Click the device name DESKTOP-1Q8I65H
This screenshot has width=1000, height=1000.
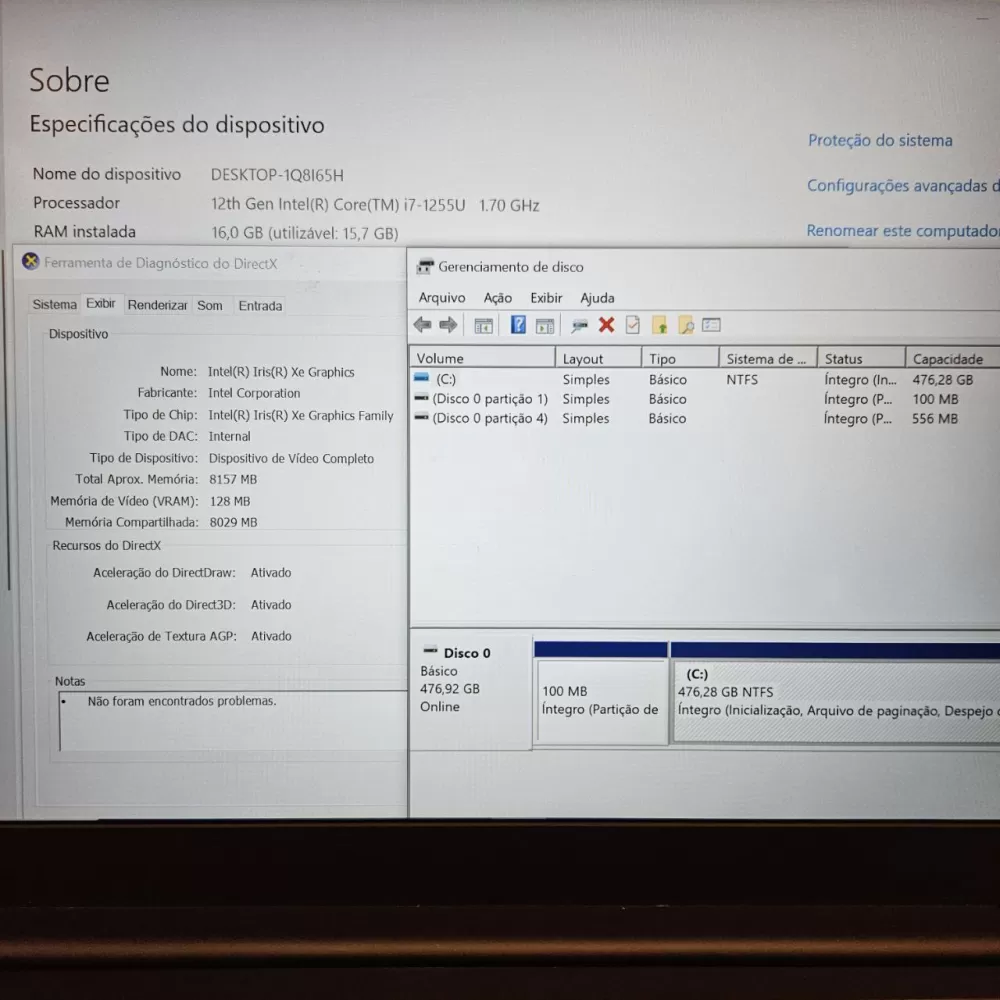[277, 175]
